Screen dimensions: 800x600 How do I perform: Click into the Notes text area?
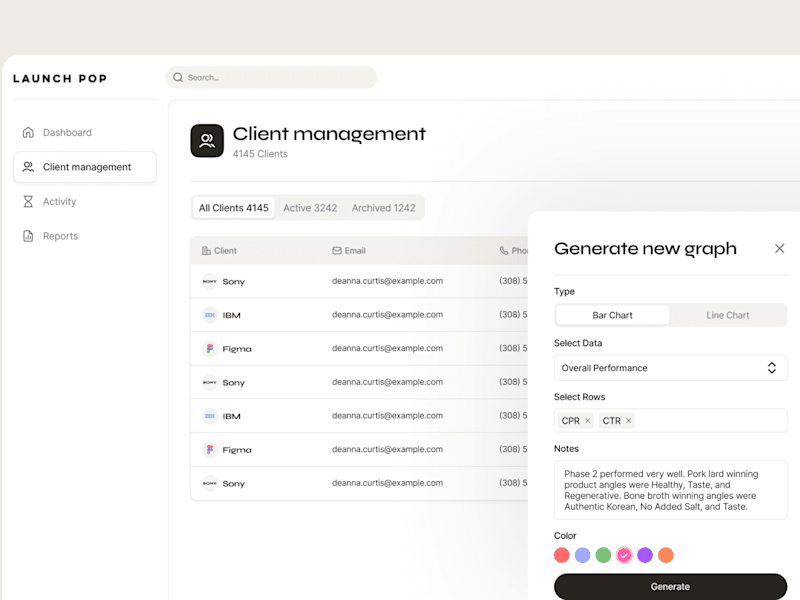pyautogui.click(x=670, y=490)
